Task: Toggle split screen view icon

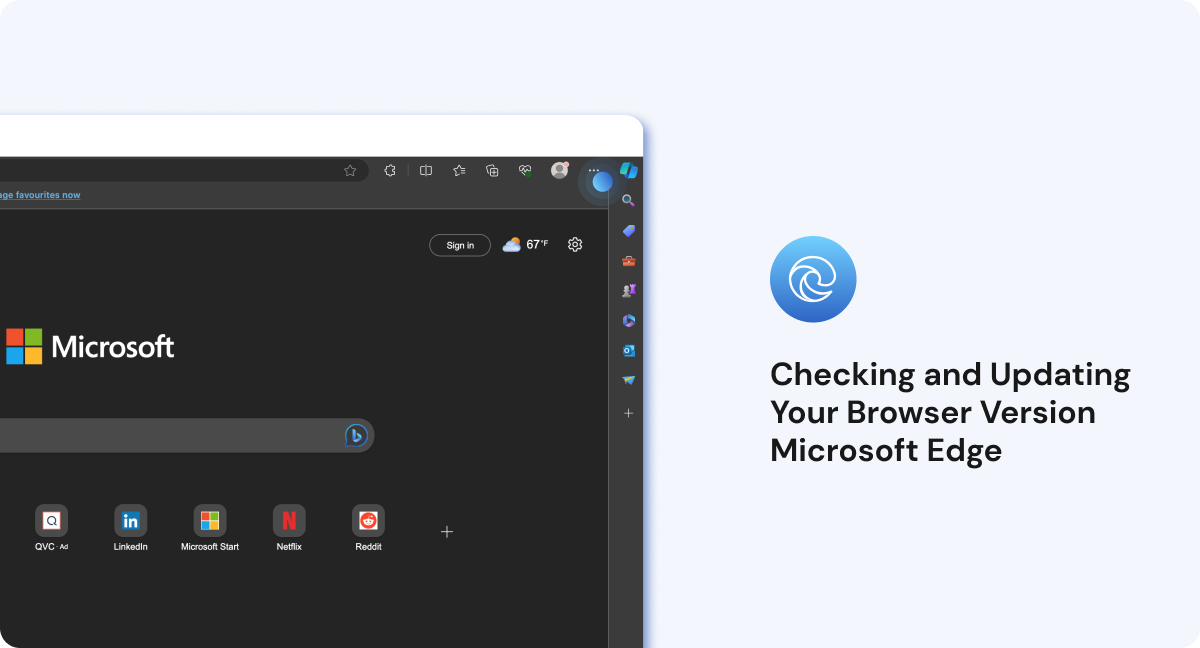Action: click(x=426, y=171)
